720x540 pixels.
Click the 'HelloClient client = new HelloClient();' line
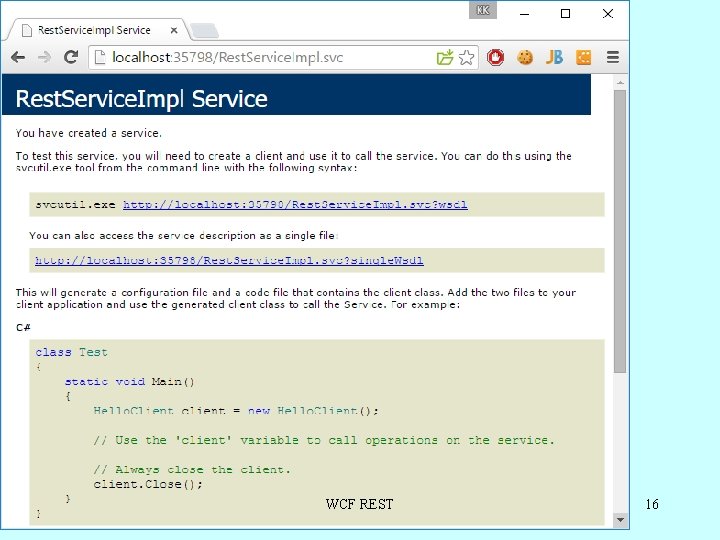[236, 411]
